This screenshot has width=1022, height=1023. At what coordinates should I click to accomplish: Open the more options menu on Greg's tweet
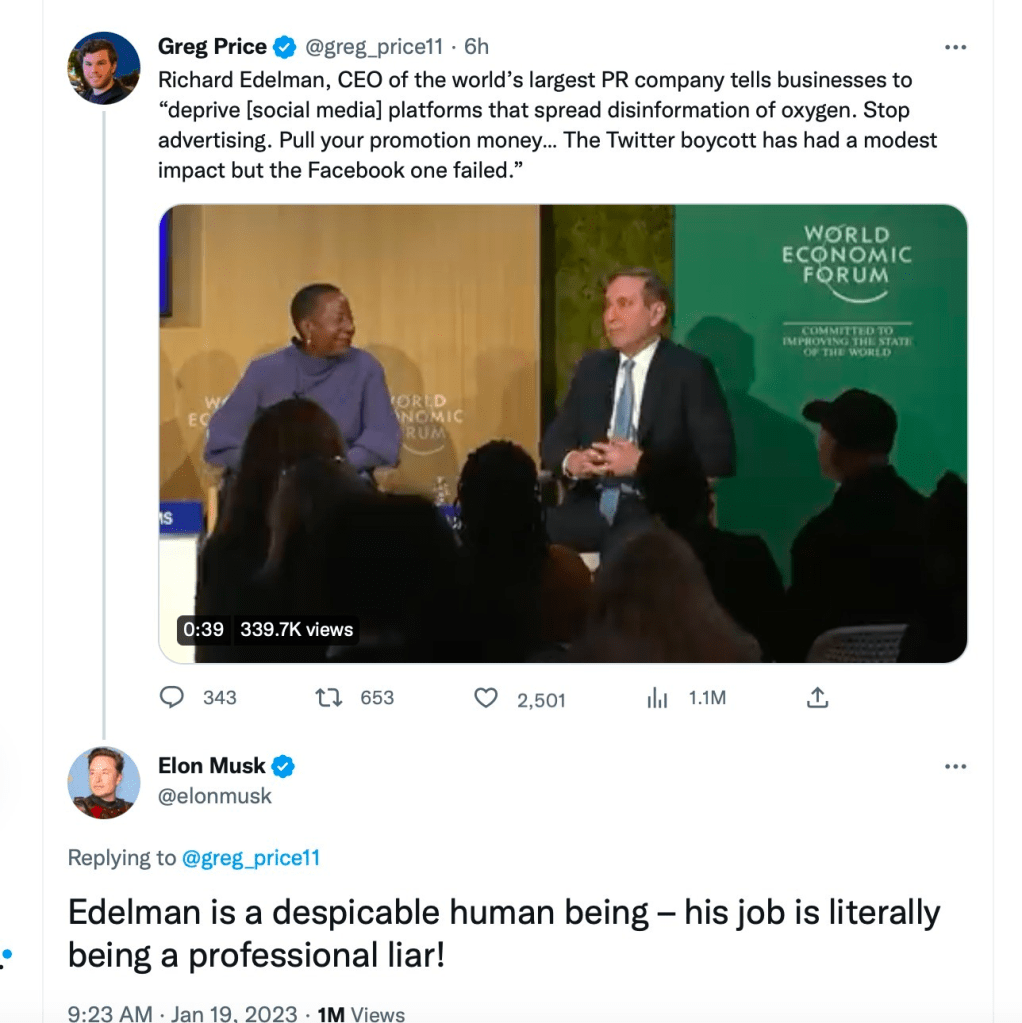coord(956,47)
